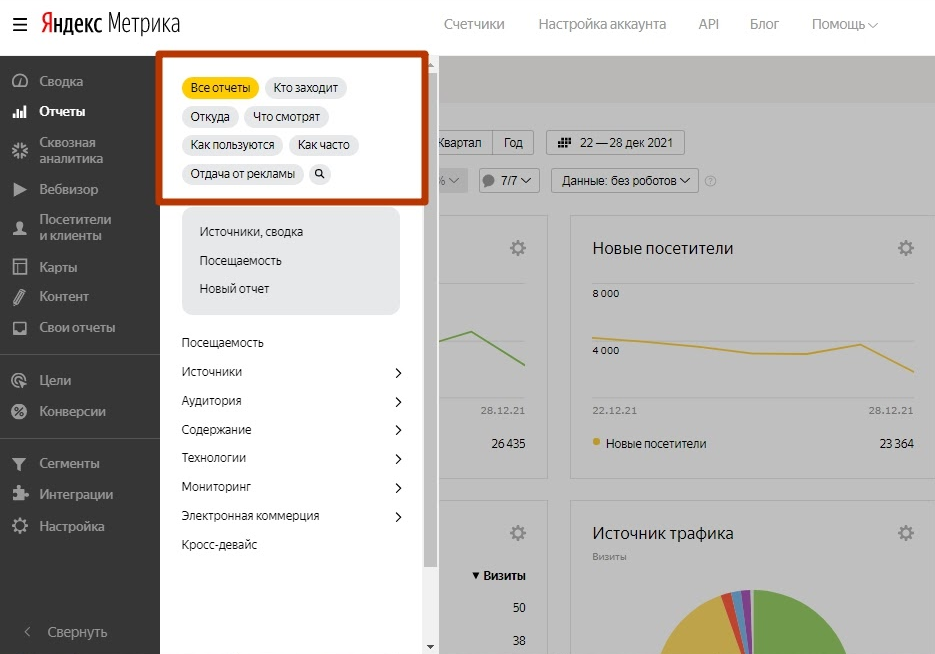Click the search magnifier chip in reports panel
The height and width of the screenshot is (654, 935).
point(320,174)
